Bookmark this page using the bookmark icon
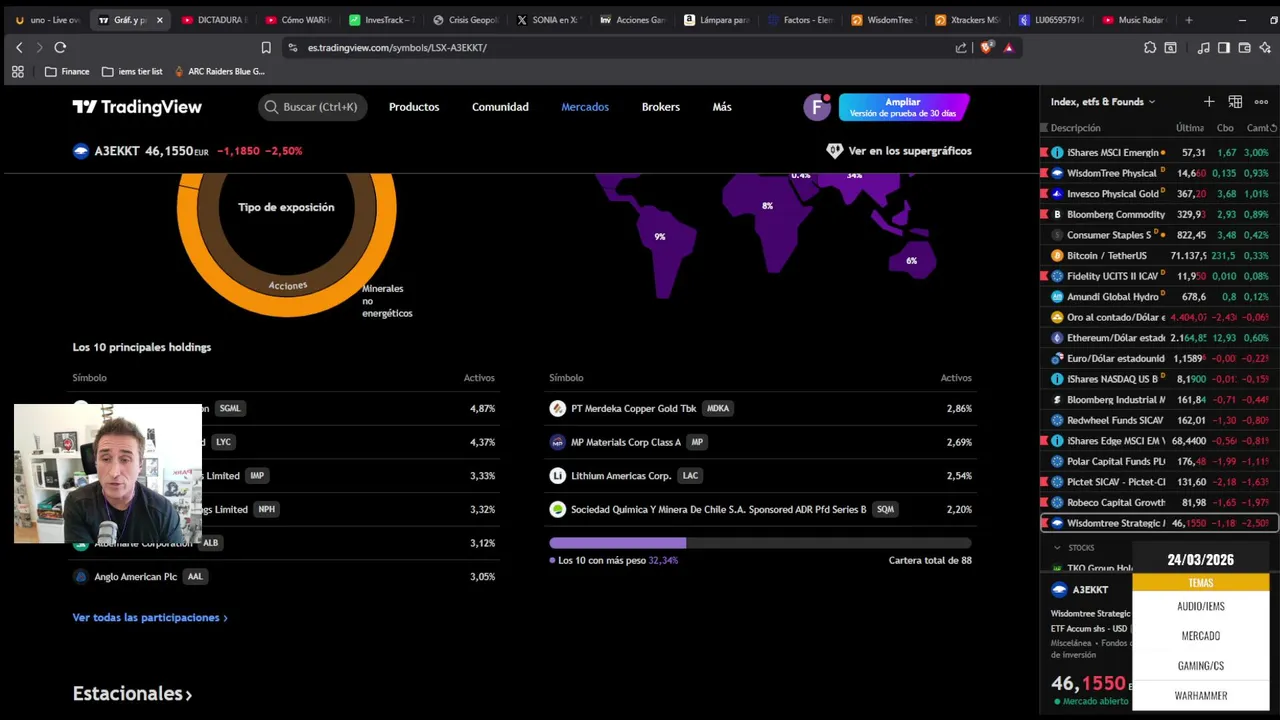This screenshot has height=720, width=1280. click(266, 47)
